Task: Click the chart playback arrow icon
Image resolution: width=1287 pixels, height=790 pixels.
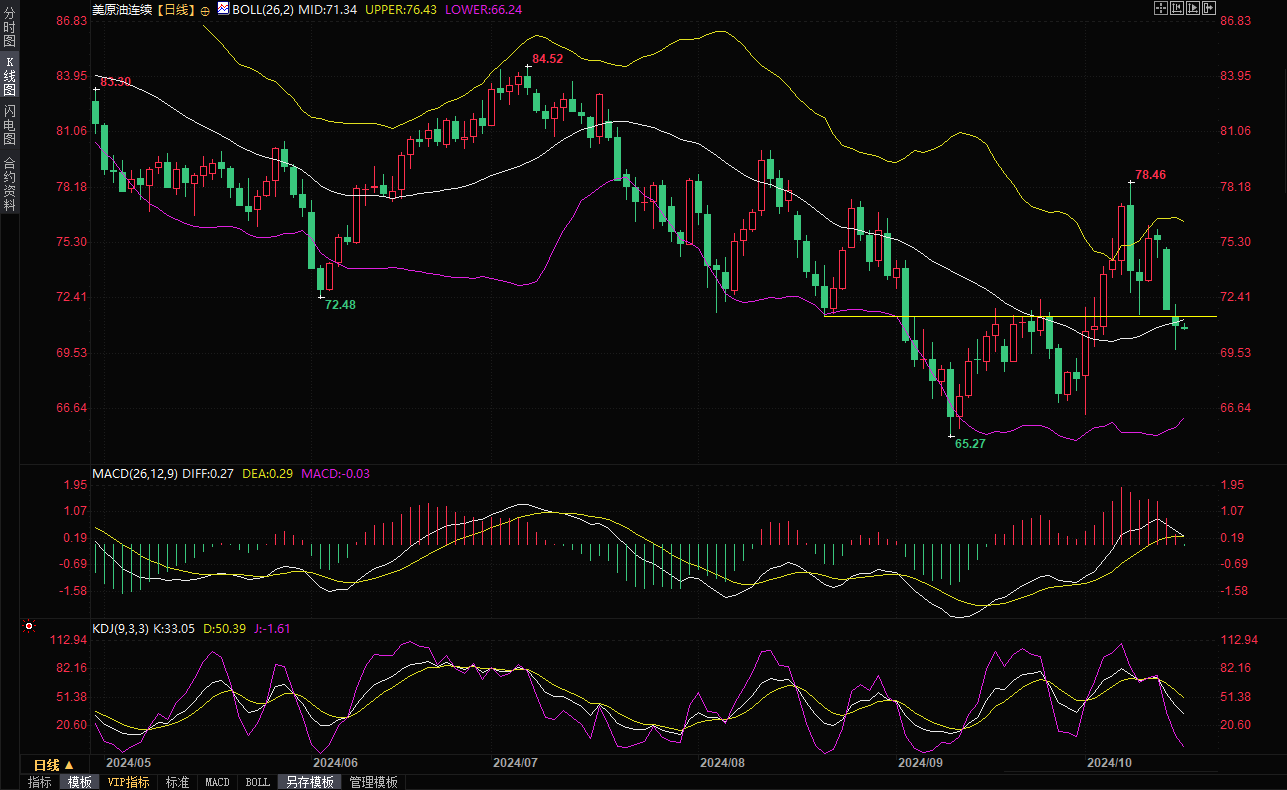Action: pyautogui.click(x=1193, y=8)
